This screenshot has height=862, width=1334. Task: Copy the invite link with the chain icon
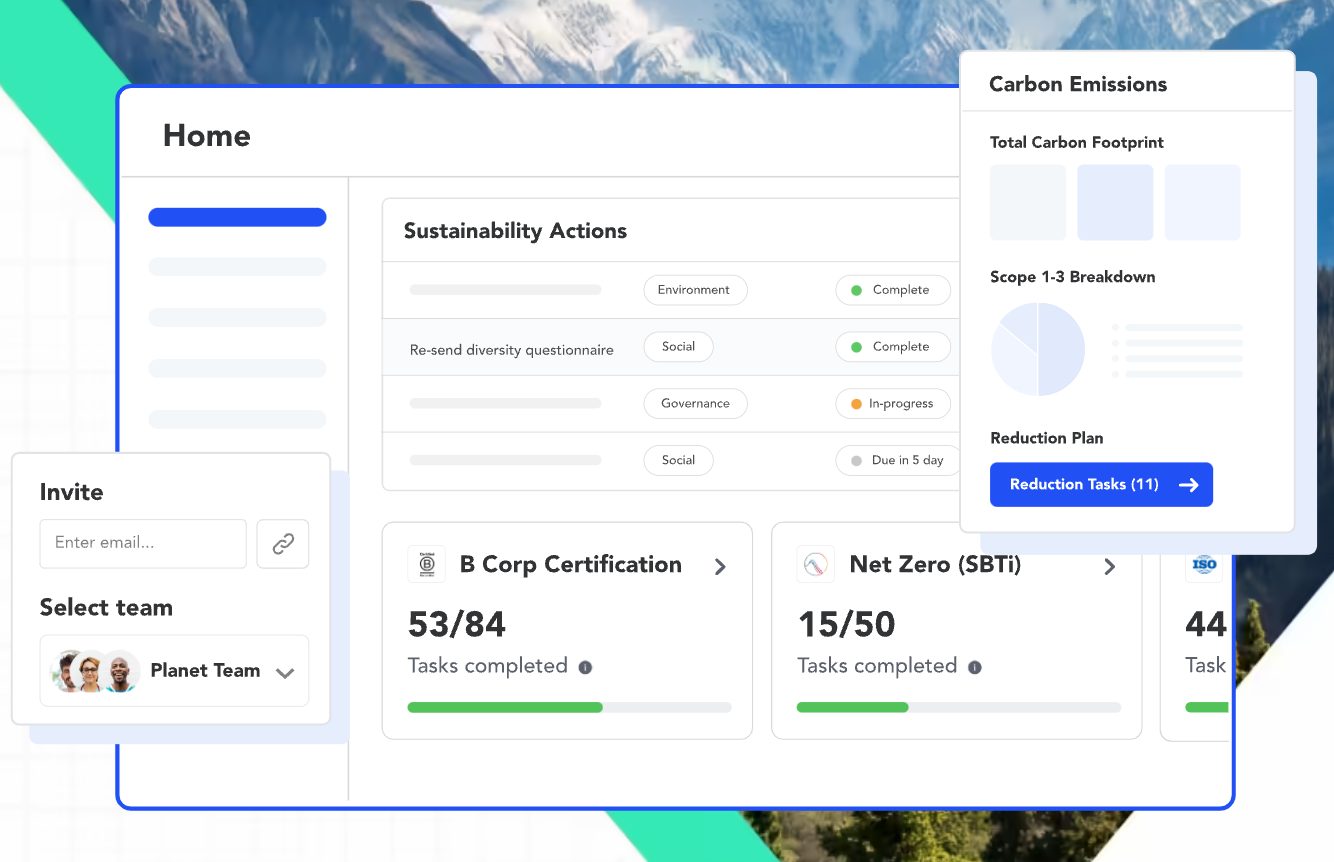point(283,544)
